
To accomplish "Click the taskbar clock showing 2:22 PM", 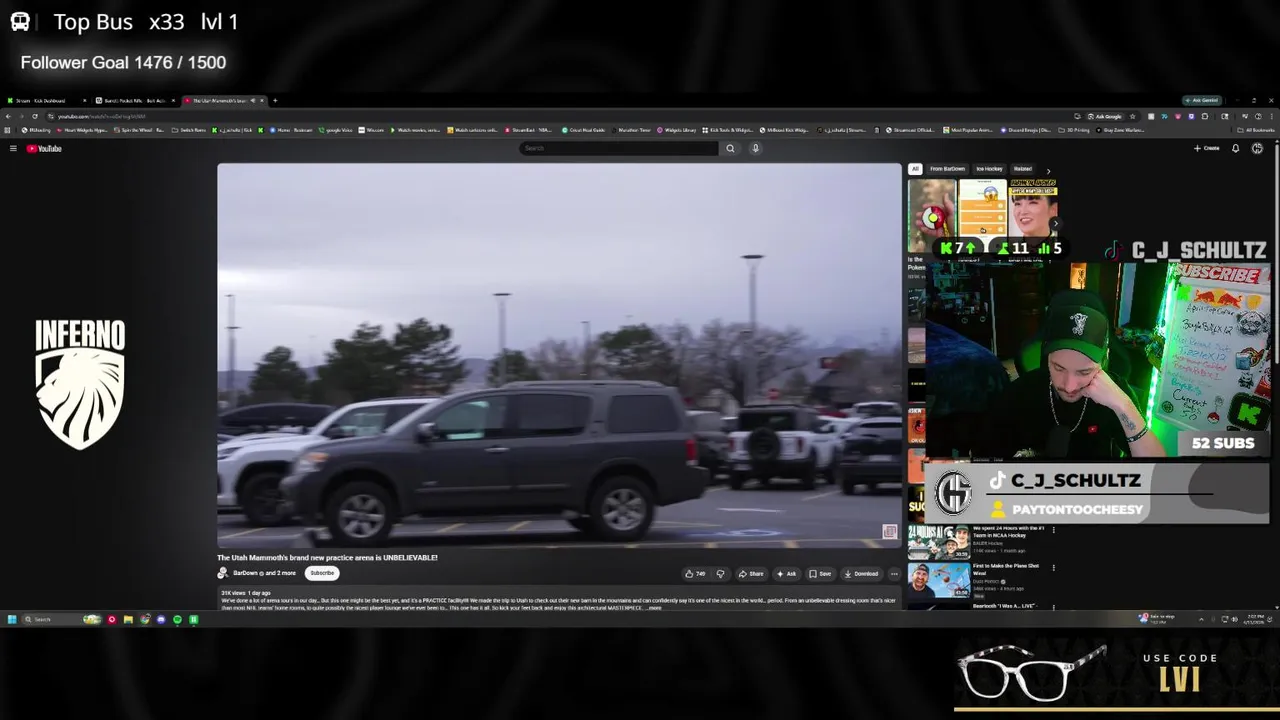I will (1256, 619).
